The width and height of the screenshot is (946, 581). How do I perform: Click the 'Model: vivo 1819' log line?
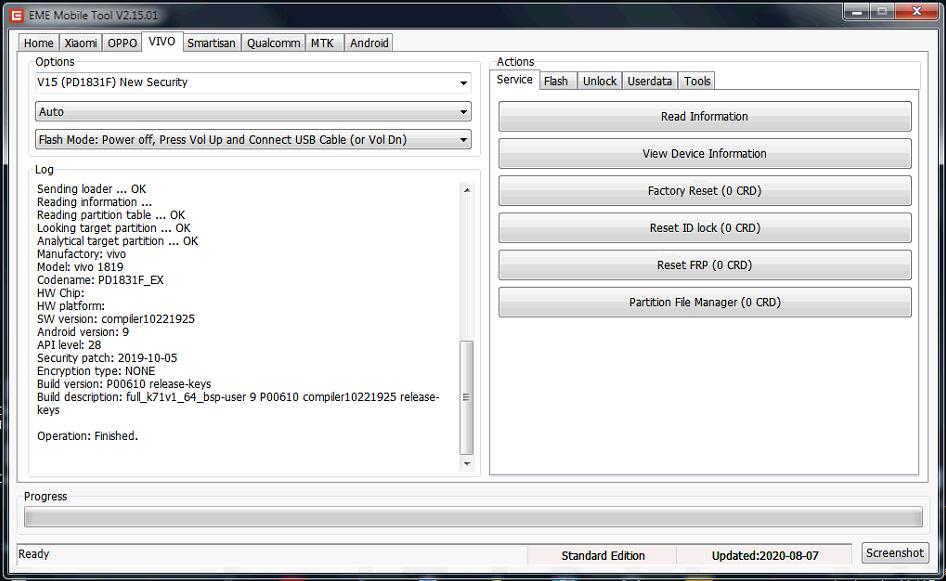pos(80,267)
